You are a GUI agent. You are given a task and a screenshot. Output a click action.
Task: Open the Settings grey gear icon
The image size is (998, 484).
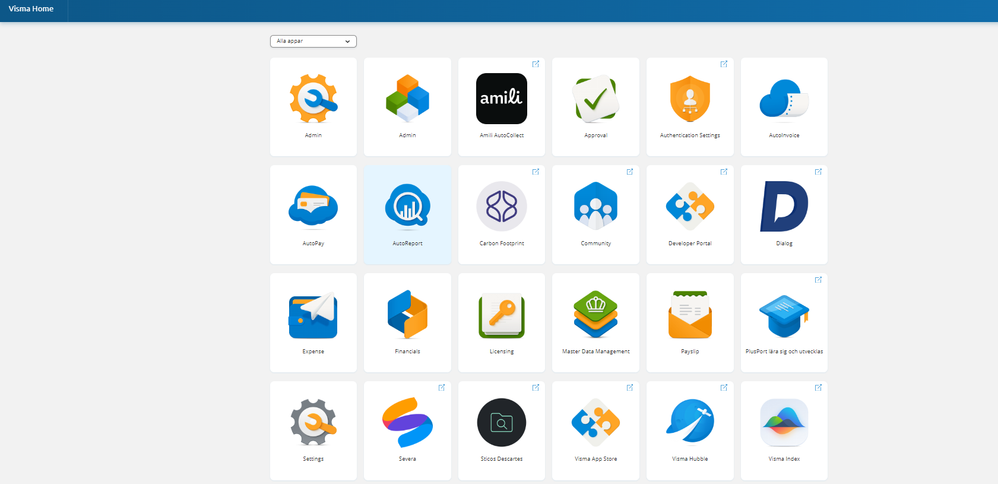point(313,422)
